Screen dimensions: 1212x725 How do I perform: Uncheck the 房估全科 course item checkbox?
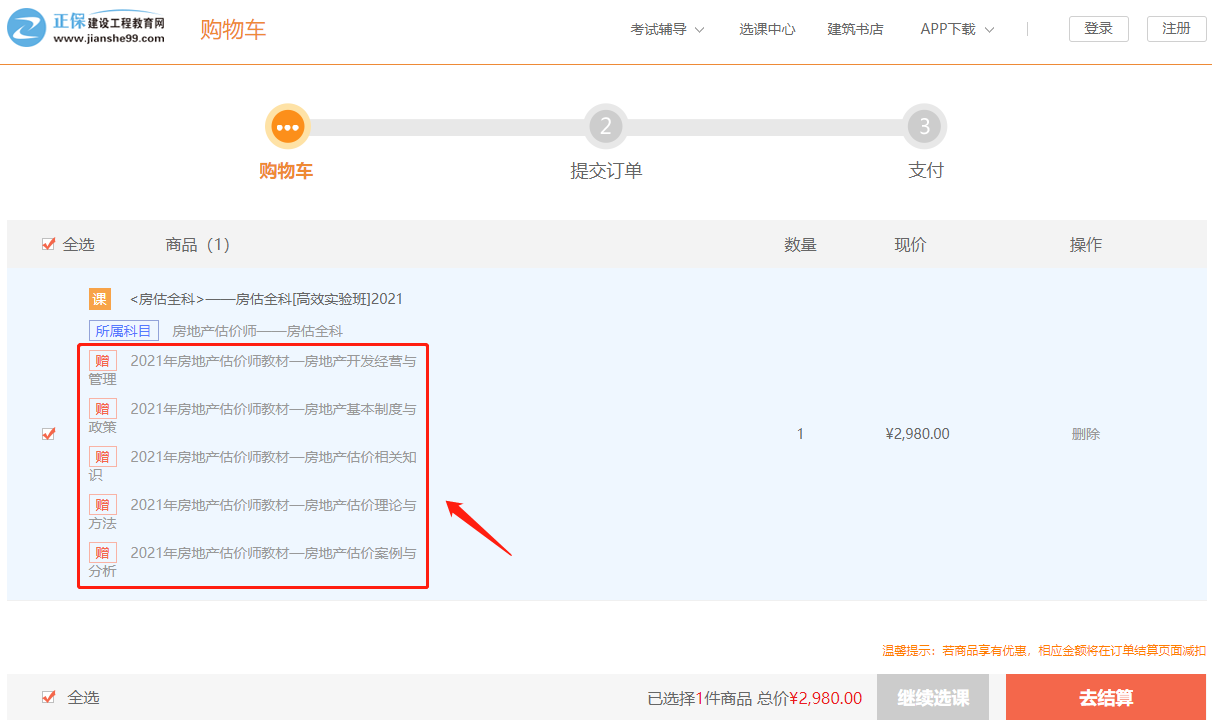(48, 434)
